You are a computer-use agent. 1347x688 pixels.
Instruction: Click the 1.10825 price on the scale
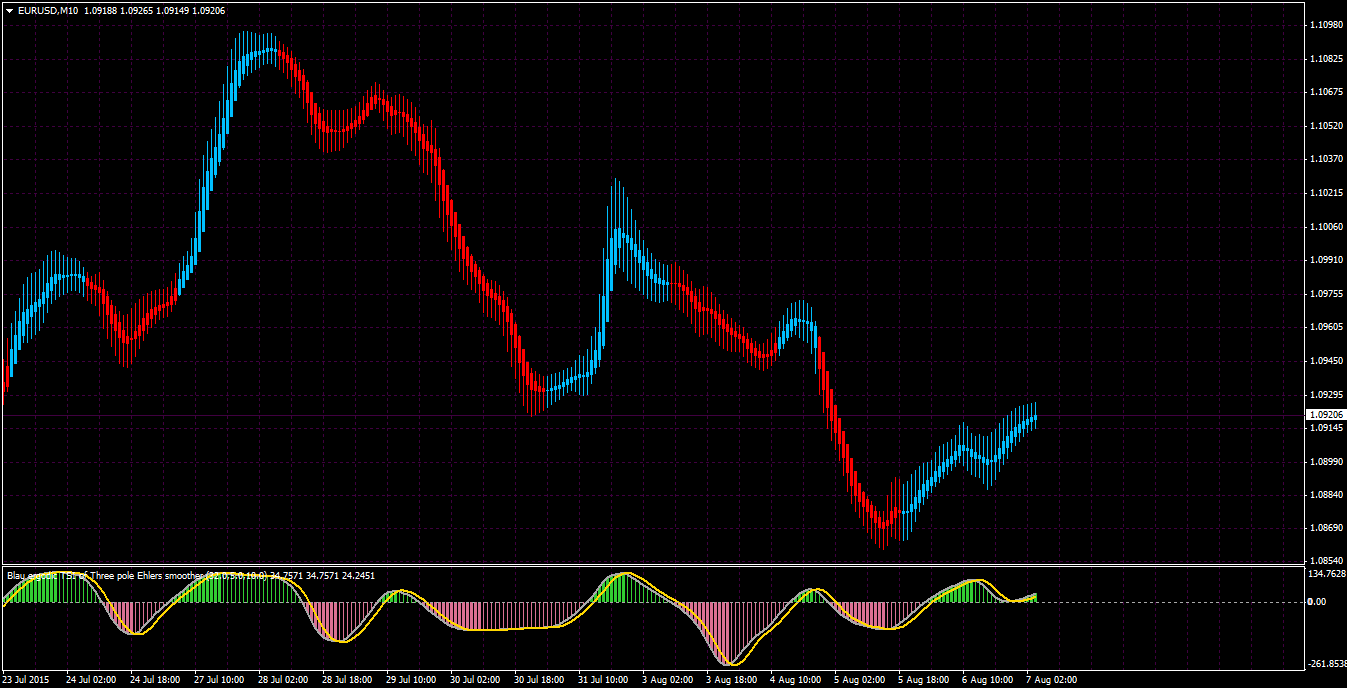point(1326,59)
